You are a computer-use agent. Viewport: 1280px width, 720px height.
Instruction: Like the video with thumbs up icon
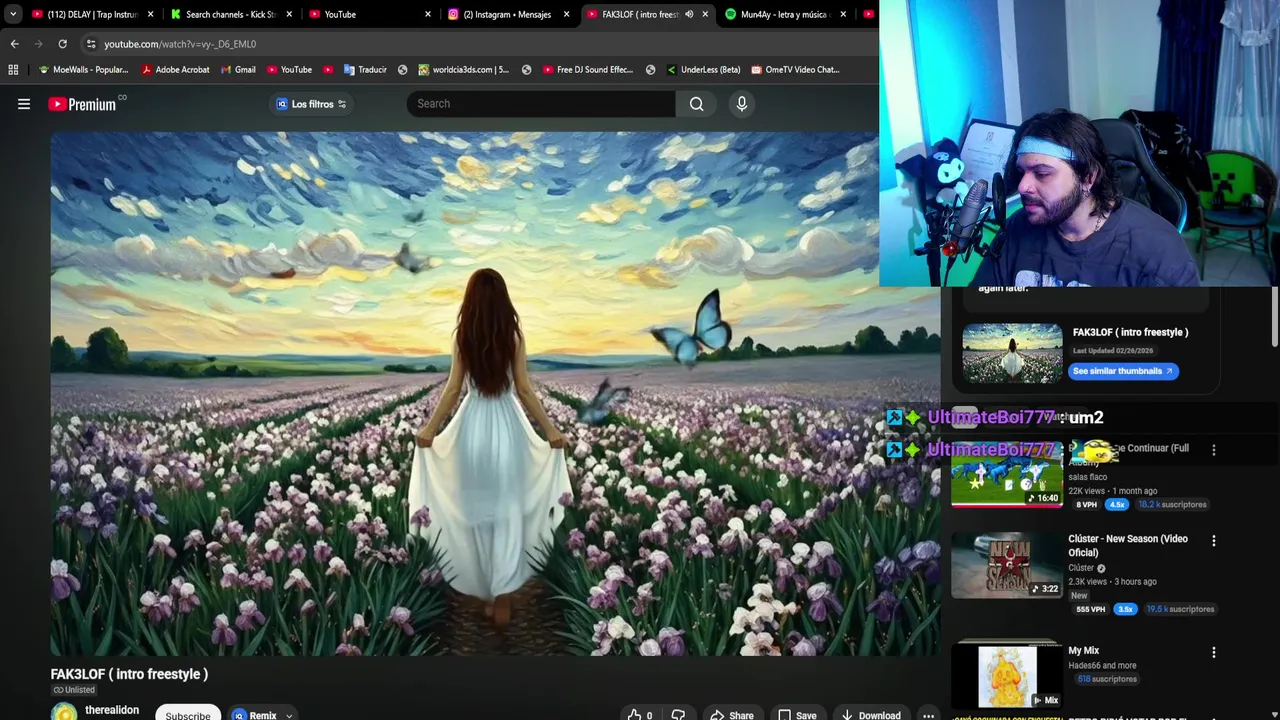tap(640, 715)
